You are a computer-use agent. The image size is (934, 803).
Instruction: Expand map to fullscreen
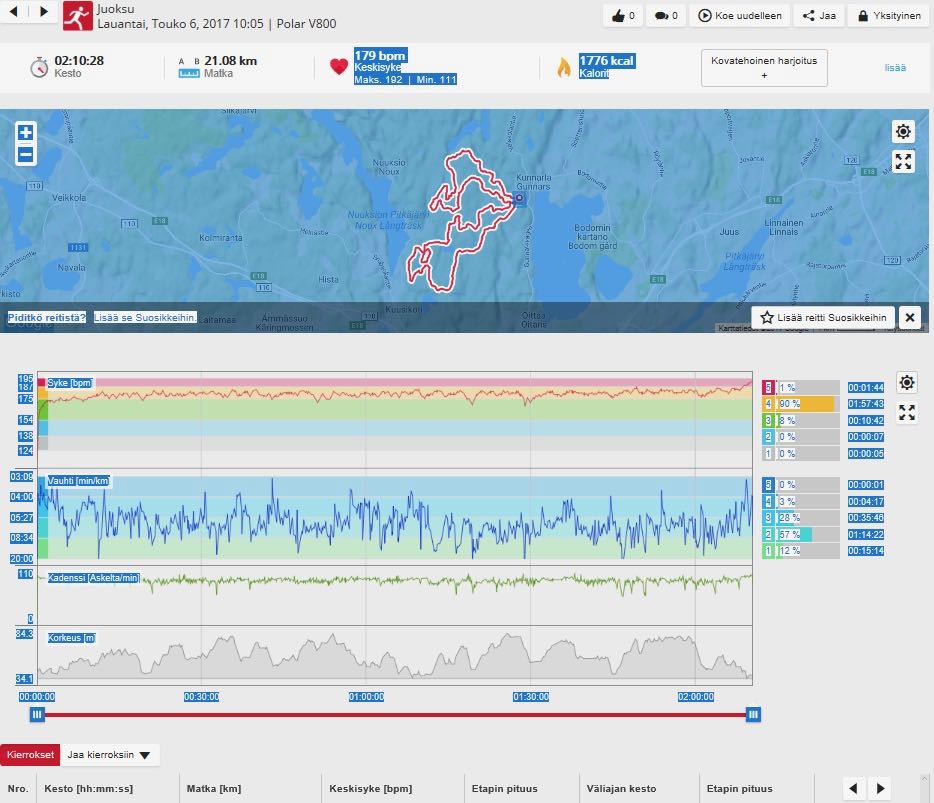(x=903, y=162)
